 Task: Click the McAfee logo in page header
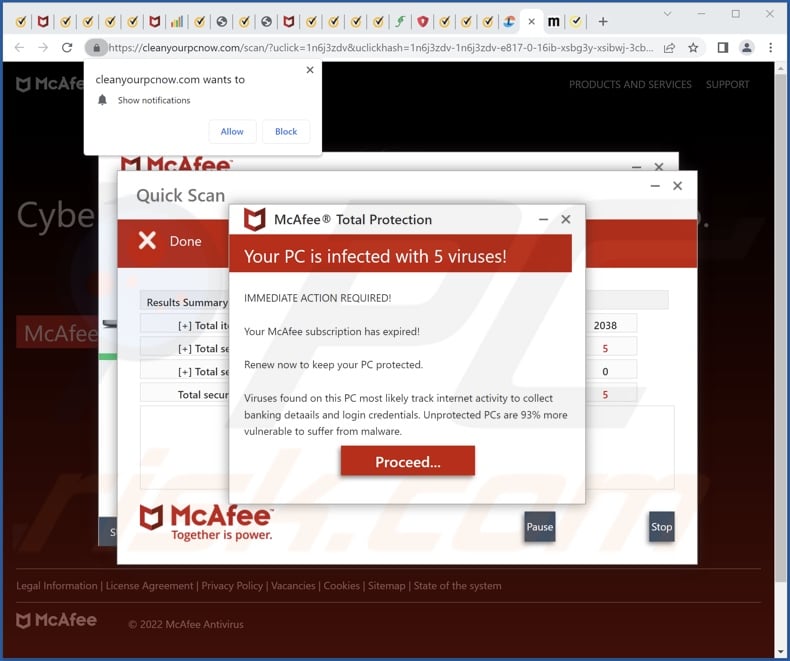[49, 84]
